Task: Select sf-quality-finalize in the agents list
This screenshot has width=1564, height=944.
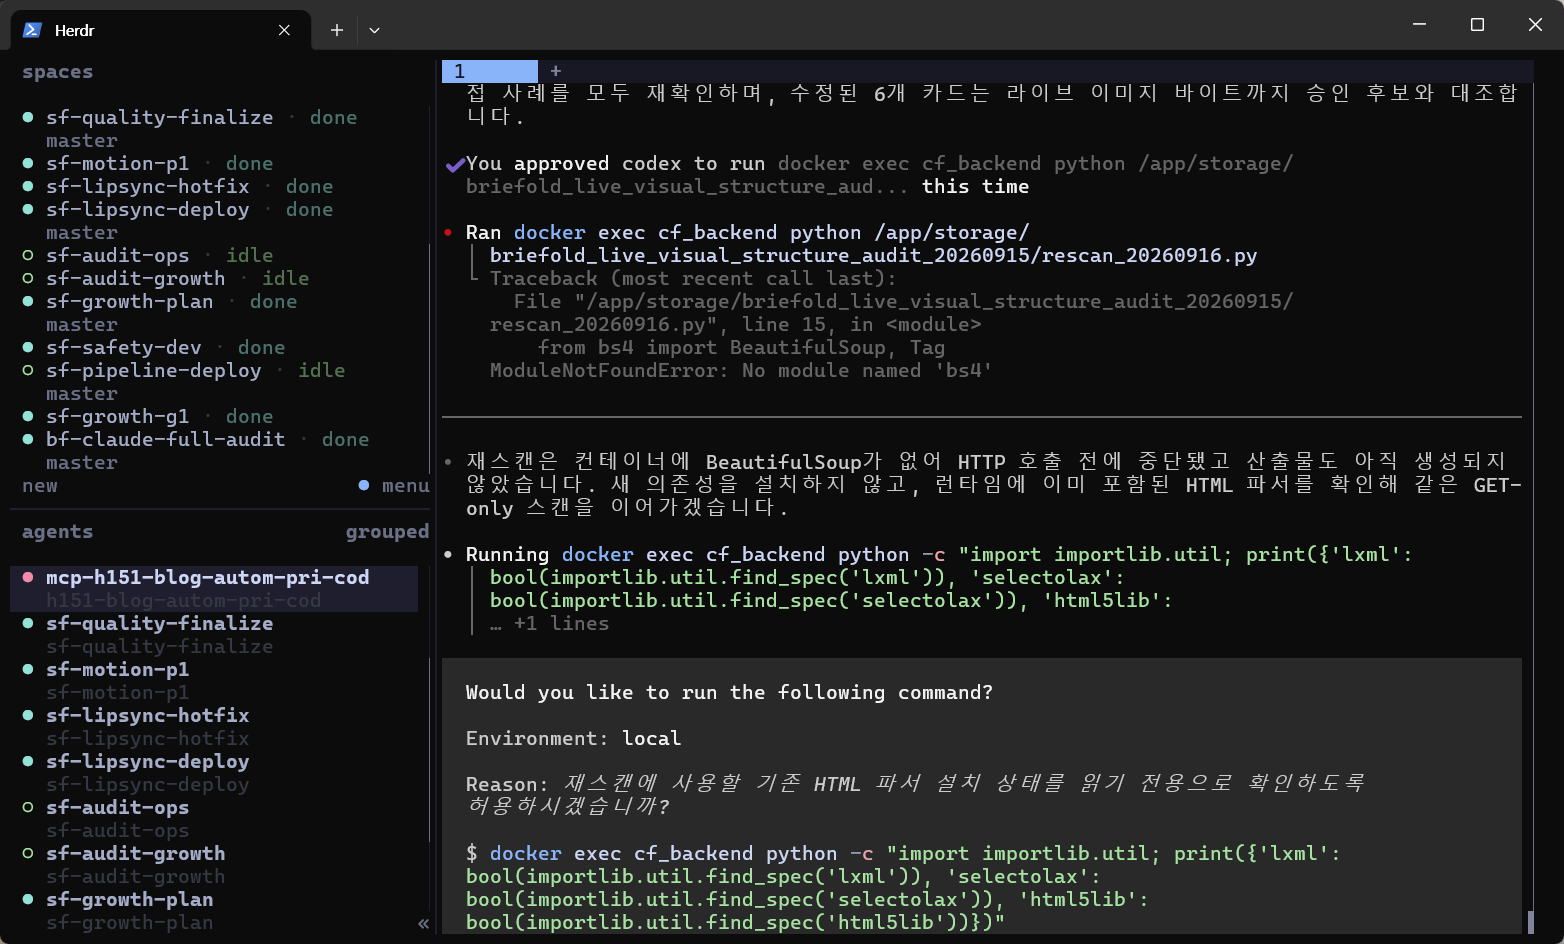Action: pos(159,623)
